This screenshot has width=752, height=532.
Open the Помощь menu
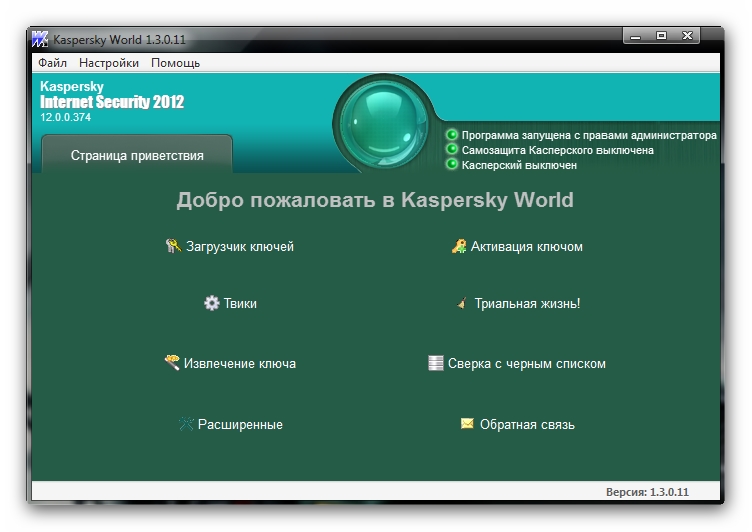coord(176,63)
